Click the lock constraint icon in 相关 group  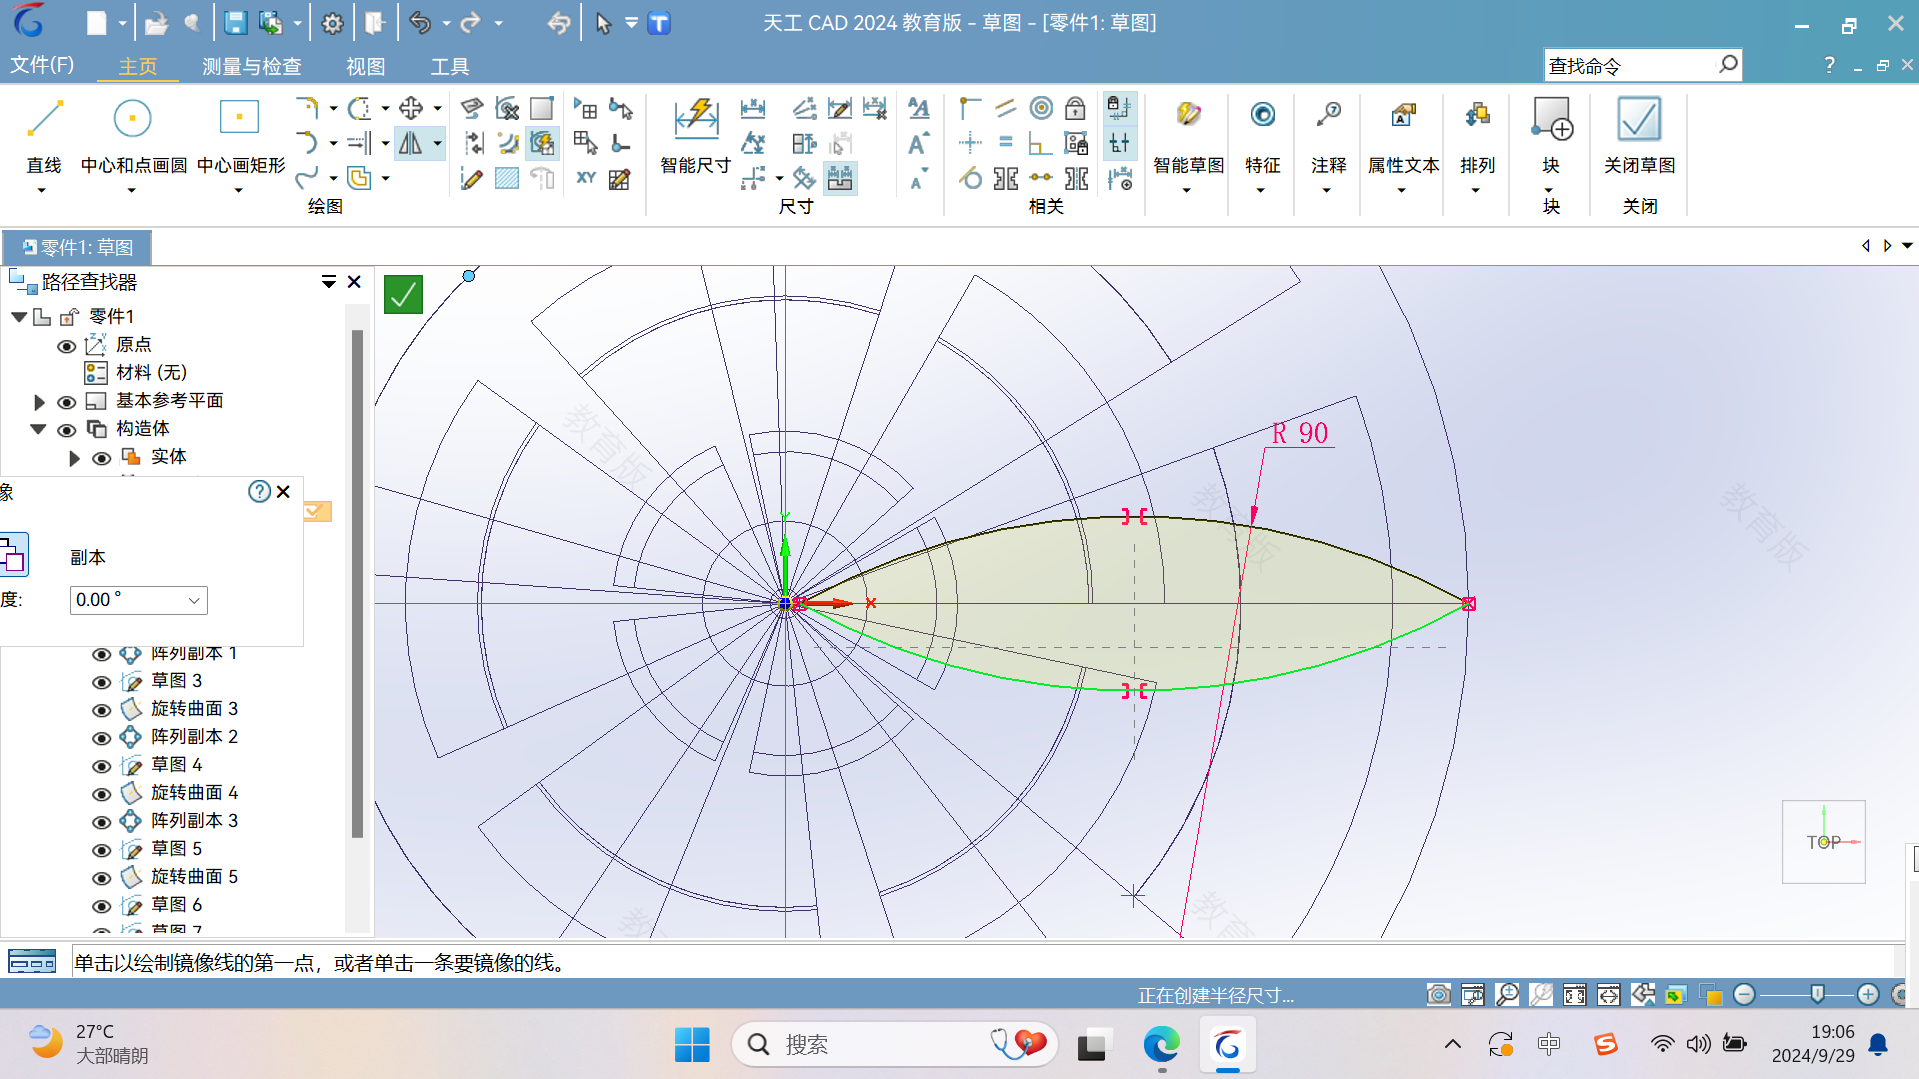[x=1075, y=108]
